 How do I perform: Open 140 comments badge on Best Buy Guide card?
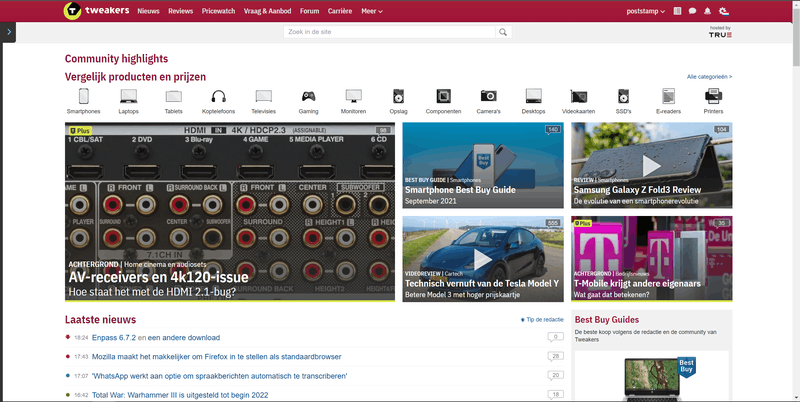tap(553, 130)
